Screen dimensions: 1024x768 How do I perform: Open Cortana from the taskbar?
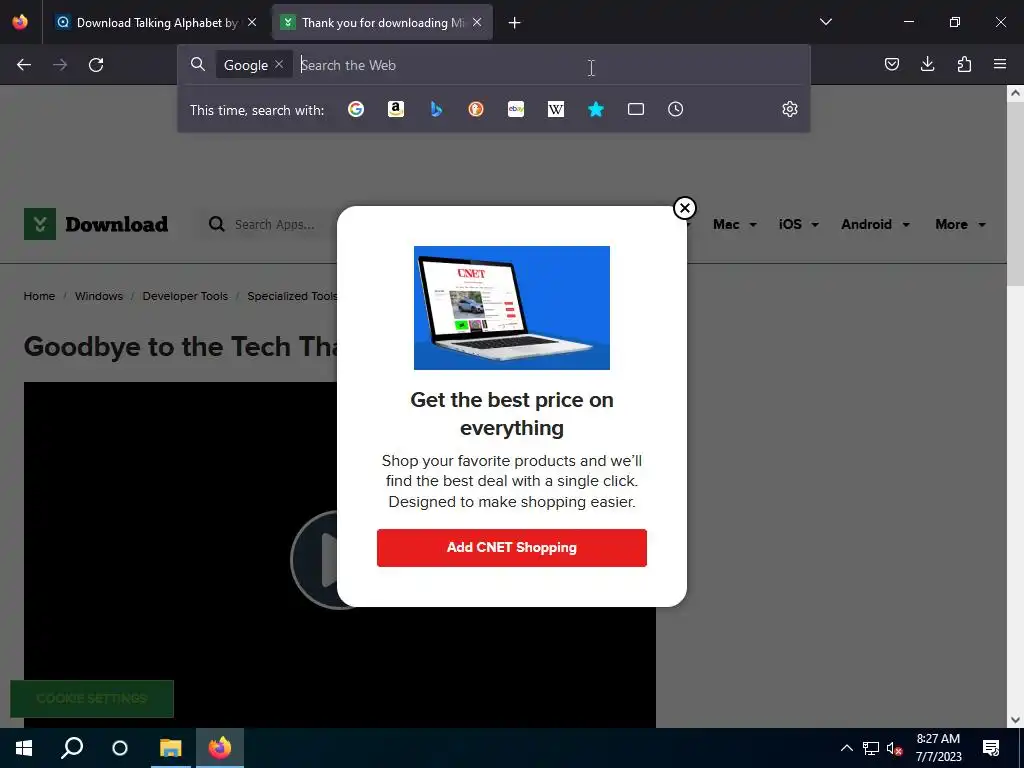click(120, 748)
